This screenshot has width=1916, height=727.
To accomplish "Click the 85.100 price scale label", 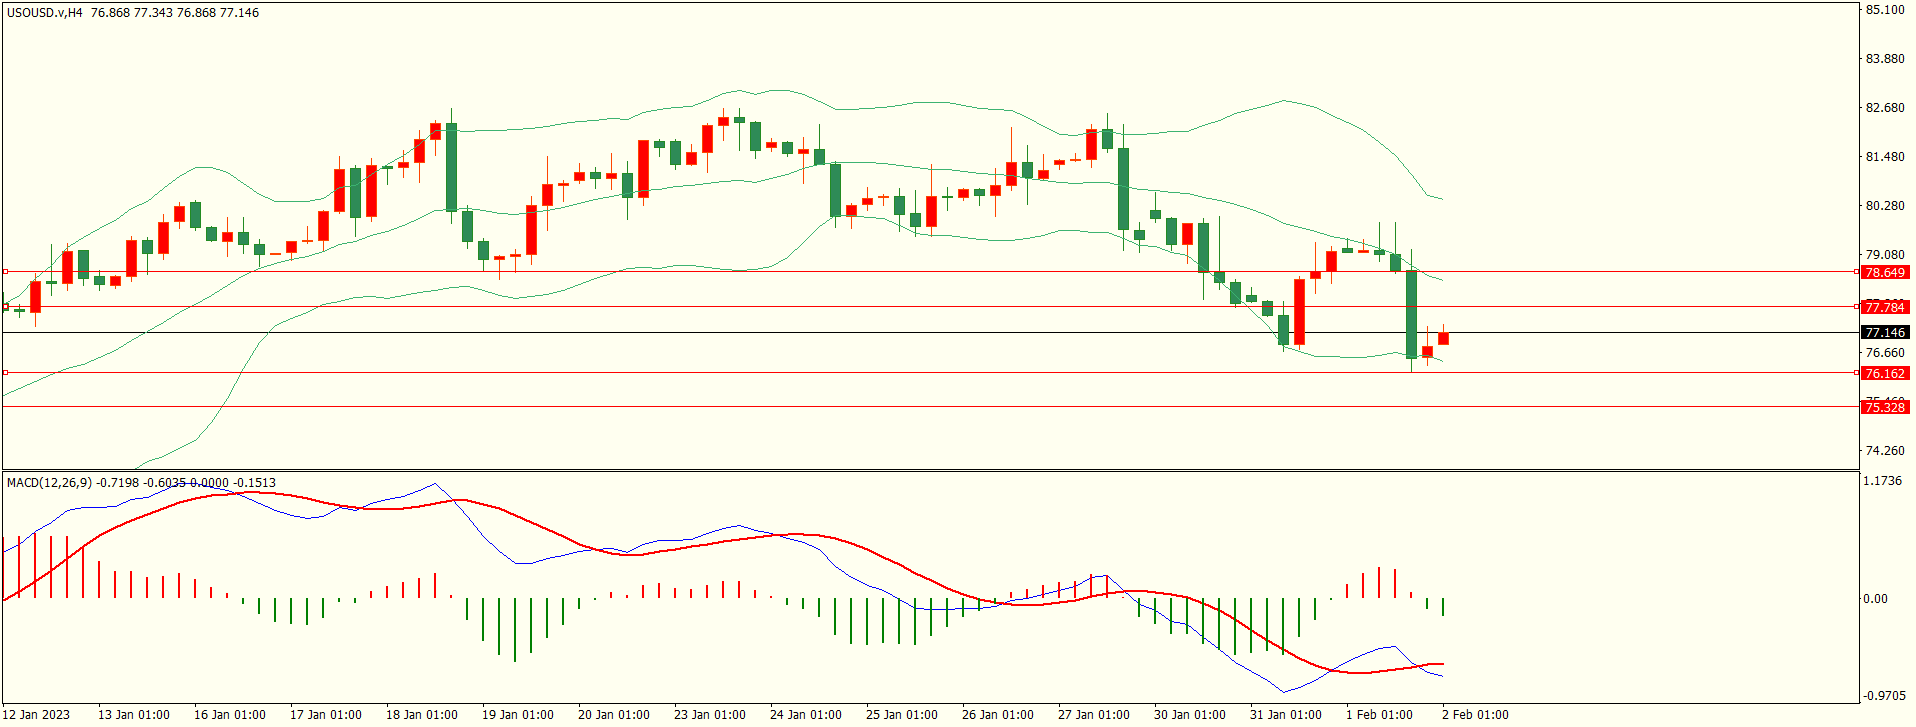I will (x=1884, y=10).
